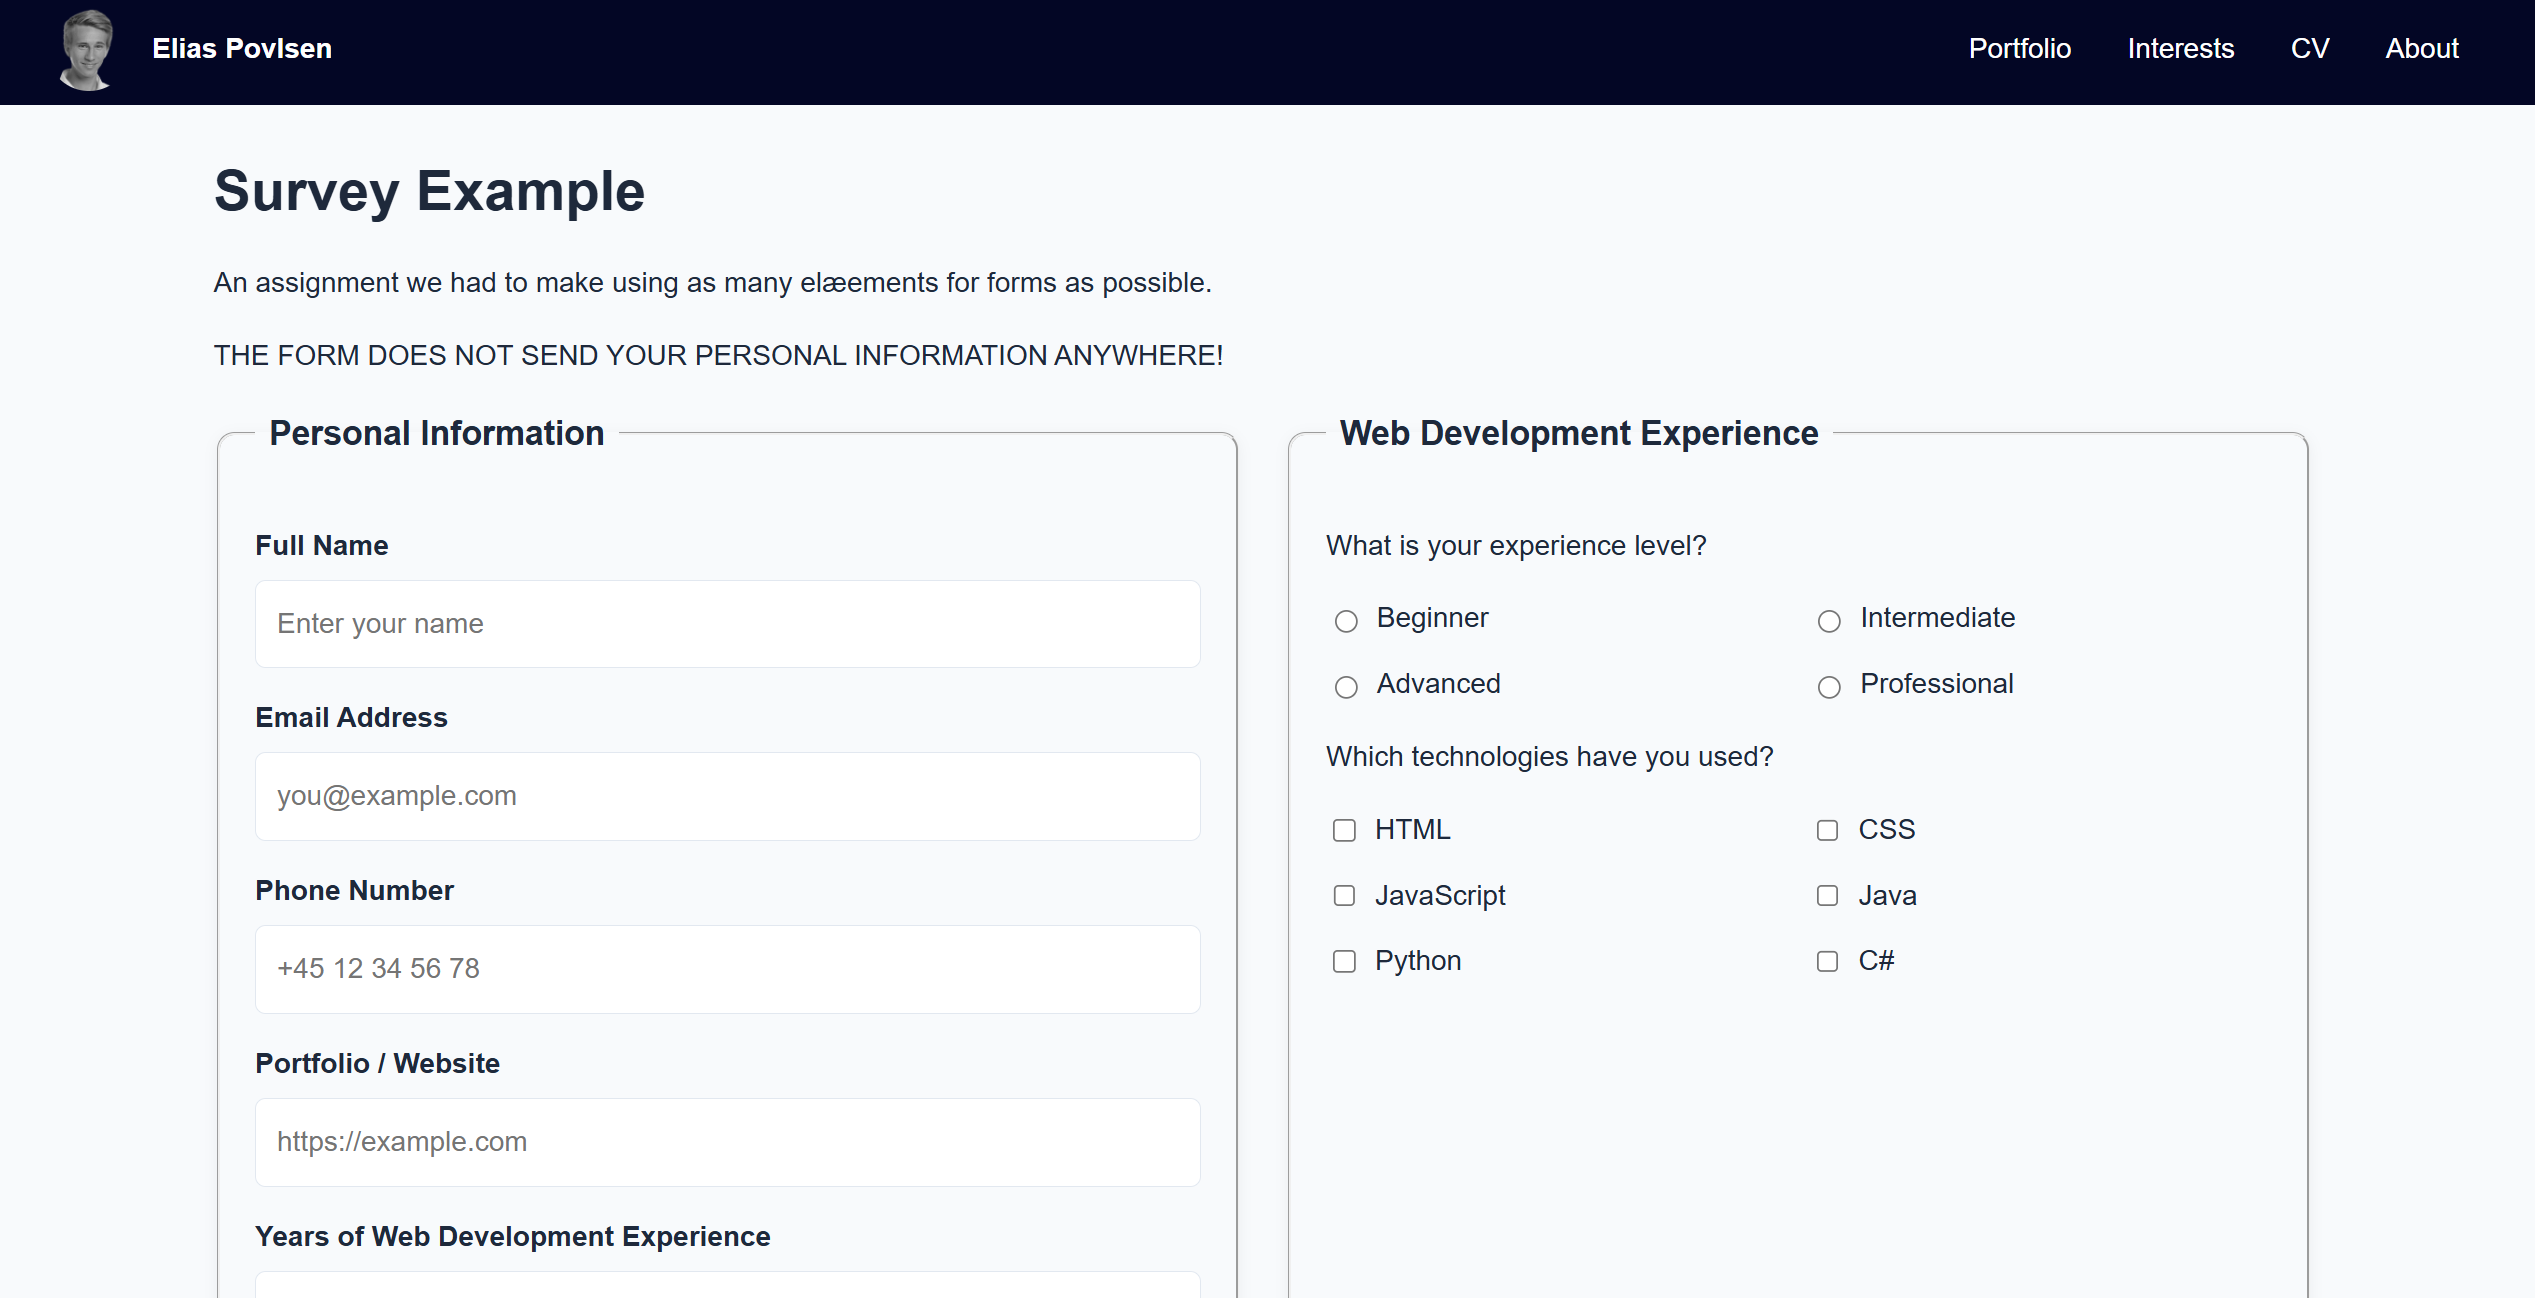Click the Personal Information legend
Viewport: 2535px width, 1298px height.
tap(437, 433)
